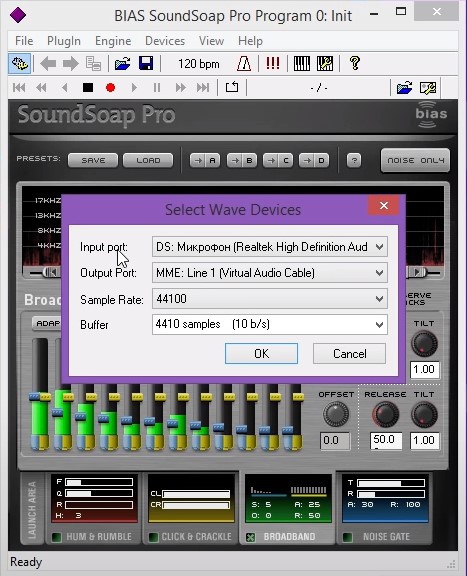Click the save floppy disk icon

coord(146,64)
